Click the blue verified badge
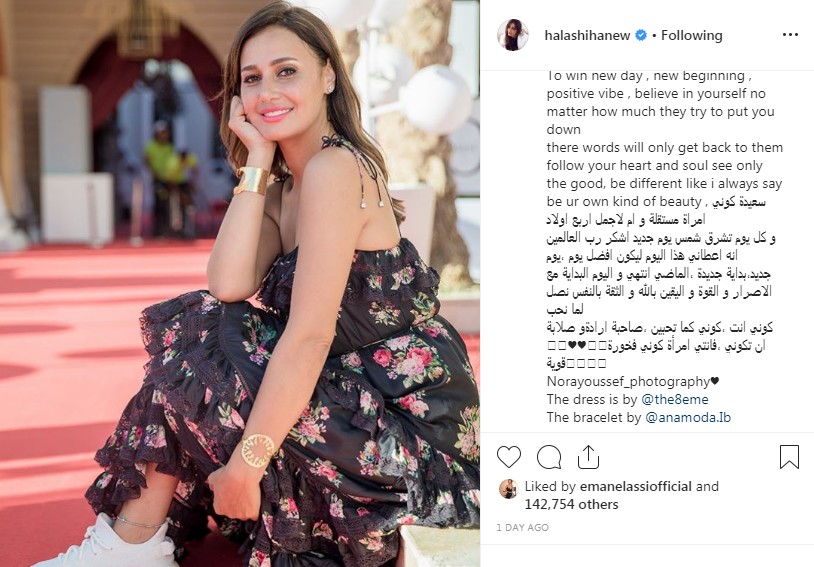814x567 pixels. [641, 35]
